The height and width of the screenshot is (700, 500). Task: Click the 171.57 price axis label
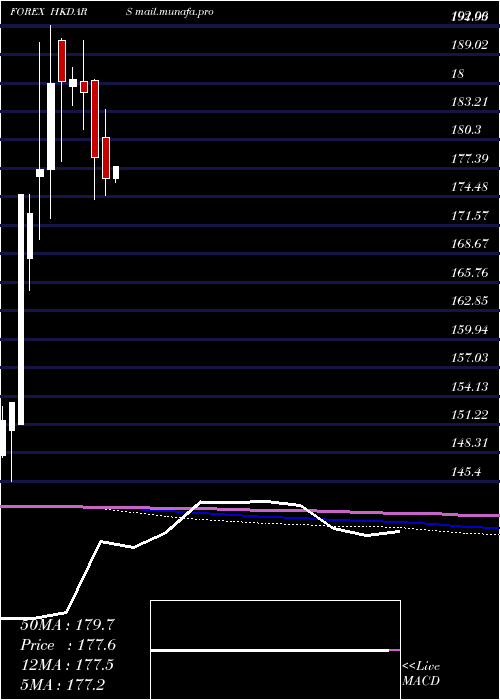pyautogui.click(x=471, y=216)
